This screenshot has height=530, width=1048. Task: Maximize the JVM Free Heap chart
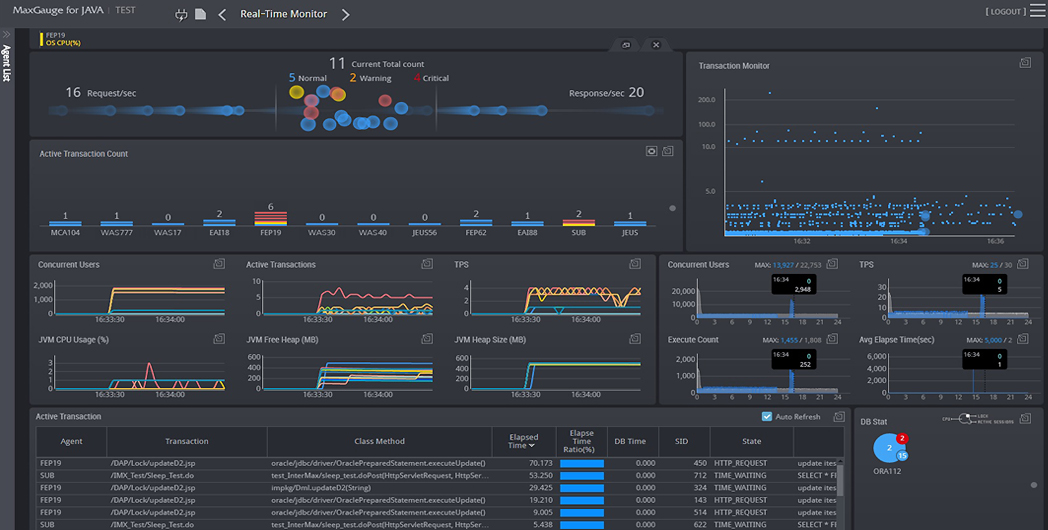tap(426, 339)
